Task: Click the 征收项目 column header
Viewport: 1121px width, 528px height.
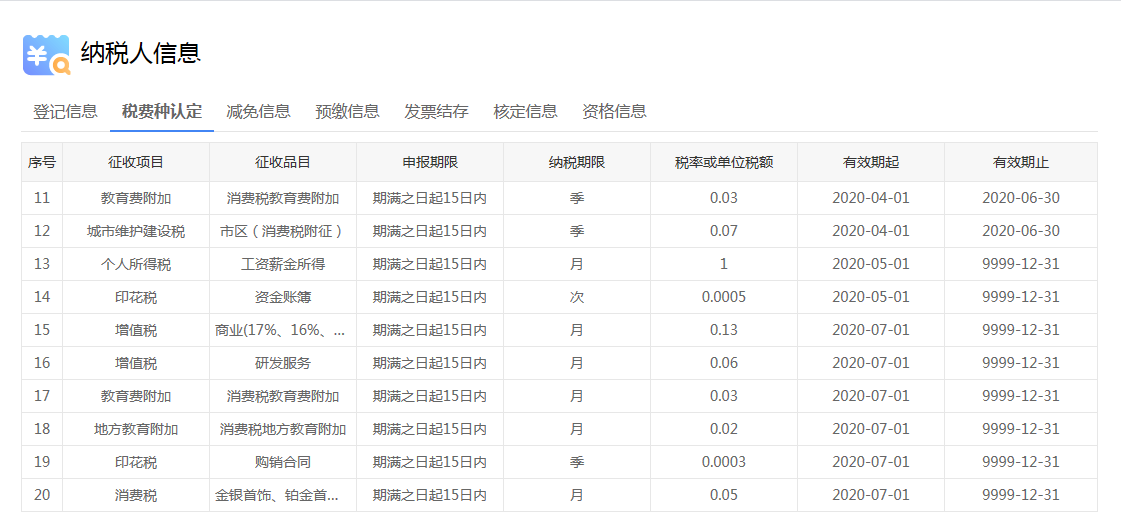Action: pyautogui.click(x=136, y=162)
